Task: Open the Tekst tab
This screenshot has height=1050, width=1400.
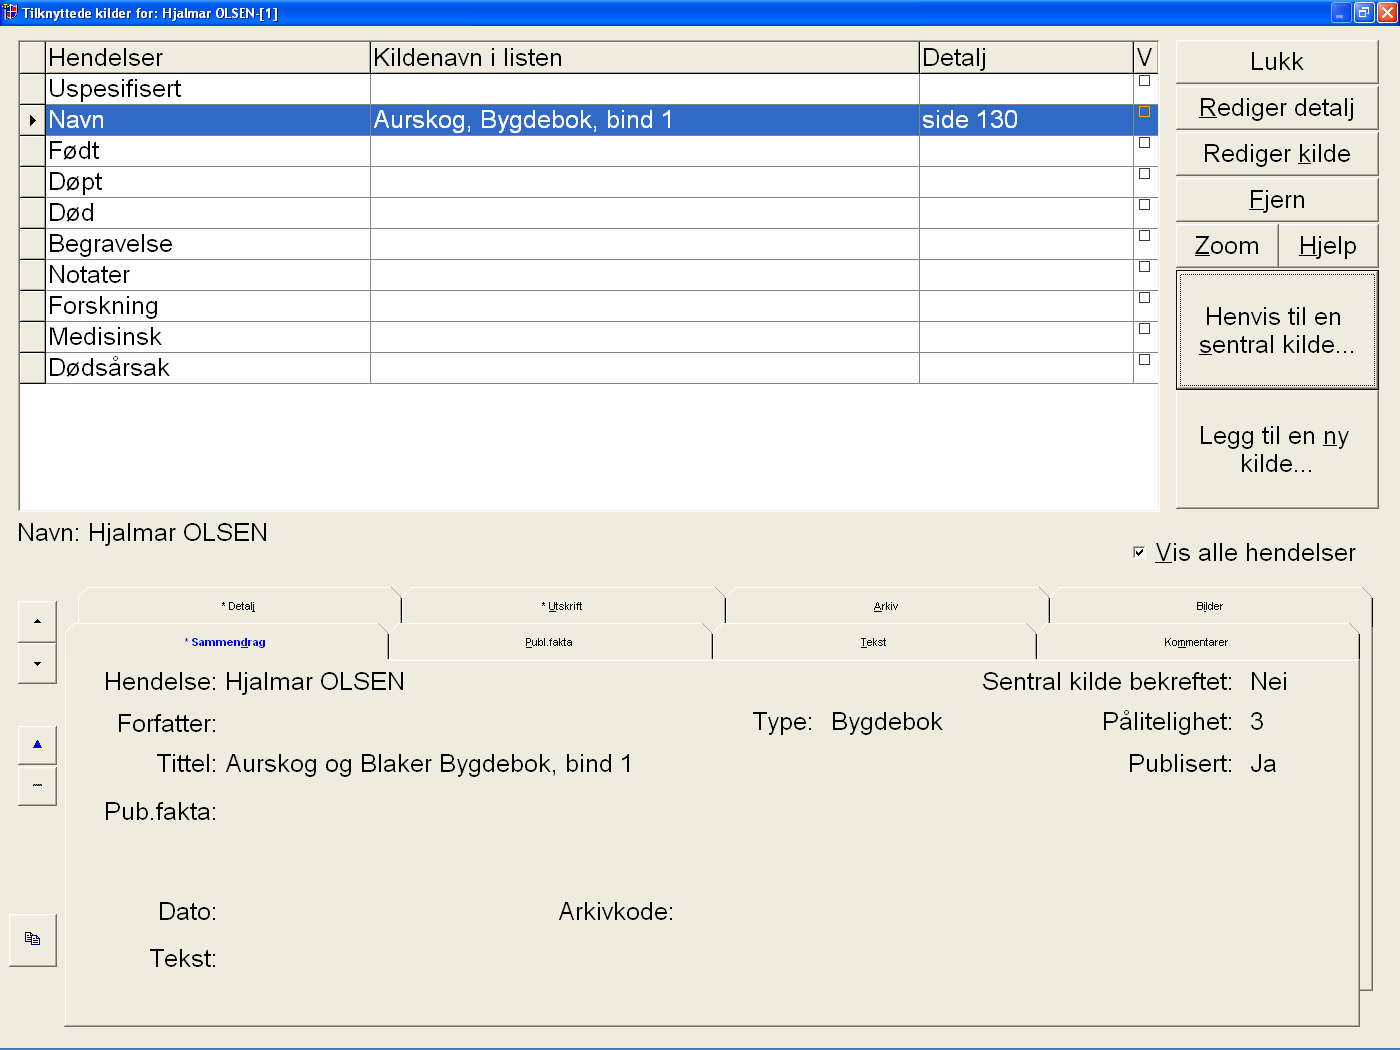Action: [873, 642]
